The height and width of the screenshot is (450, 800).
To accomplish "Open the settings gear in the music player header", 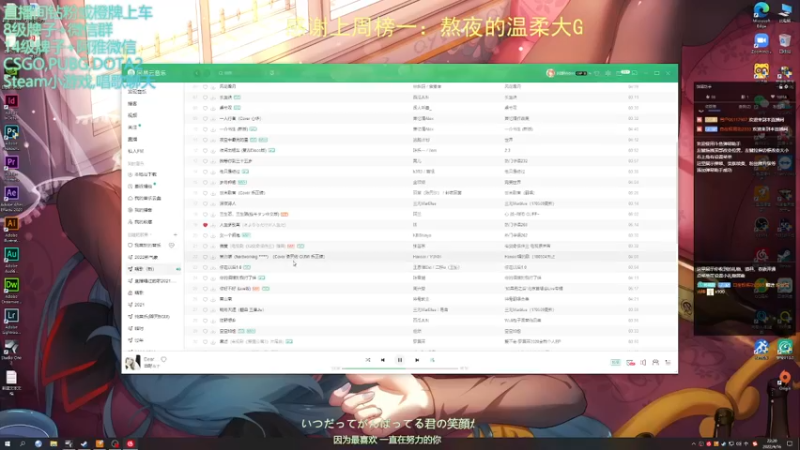I will (x=608, y=73).
